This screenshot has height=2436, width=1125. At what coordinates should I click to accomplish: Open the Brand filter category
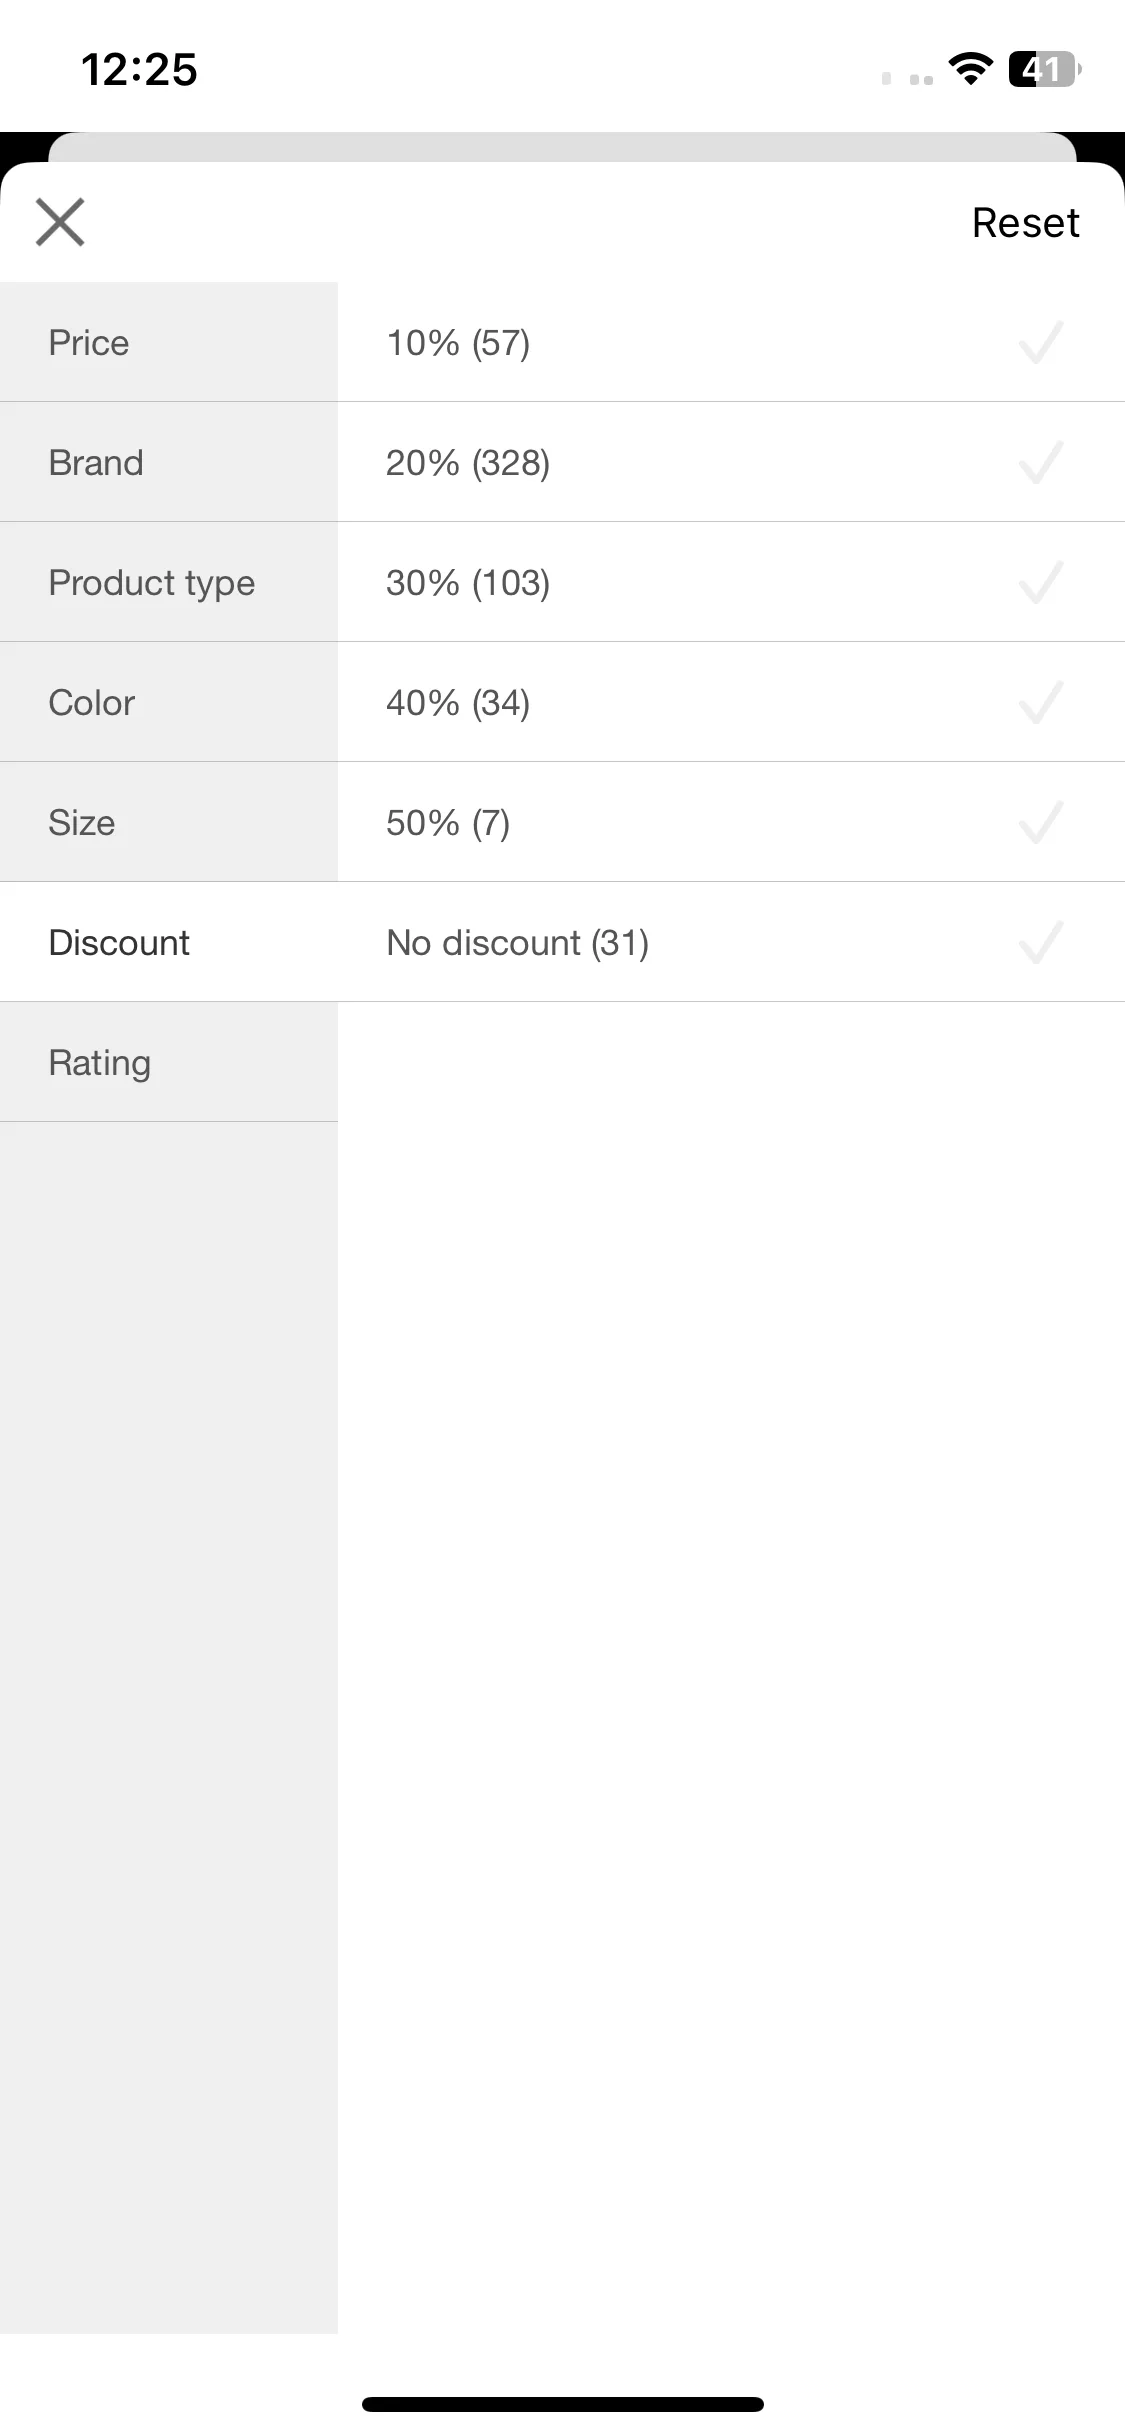(x=169, y=462)
